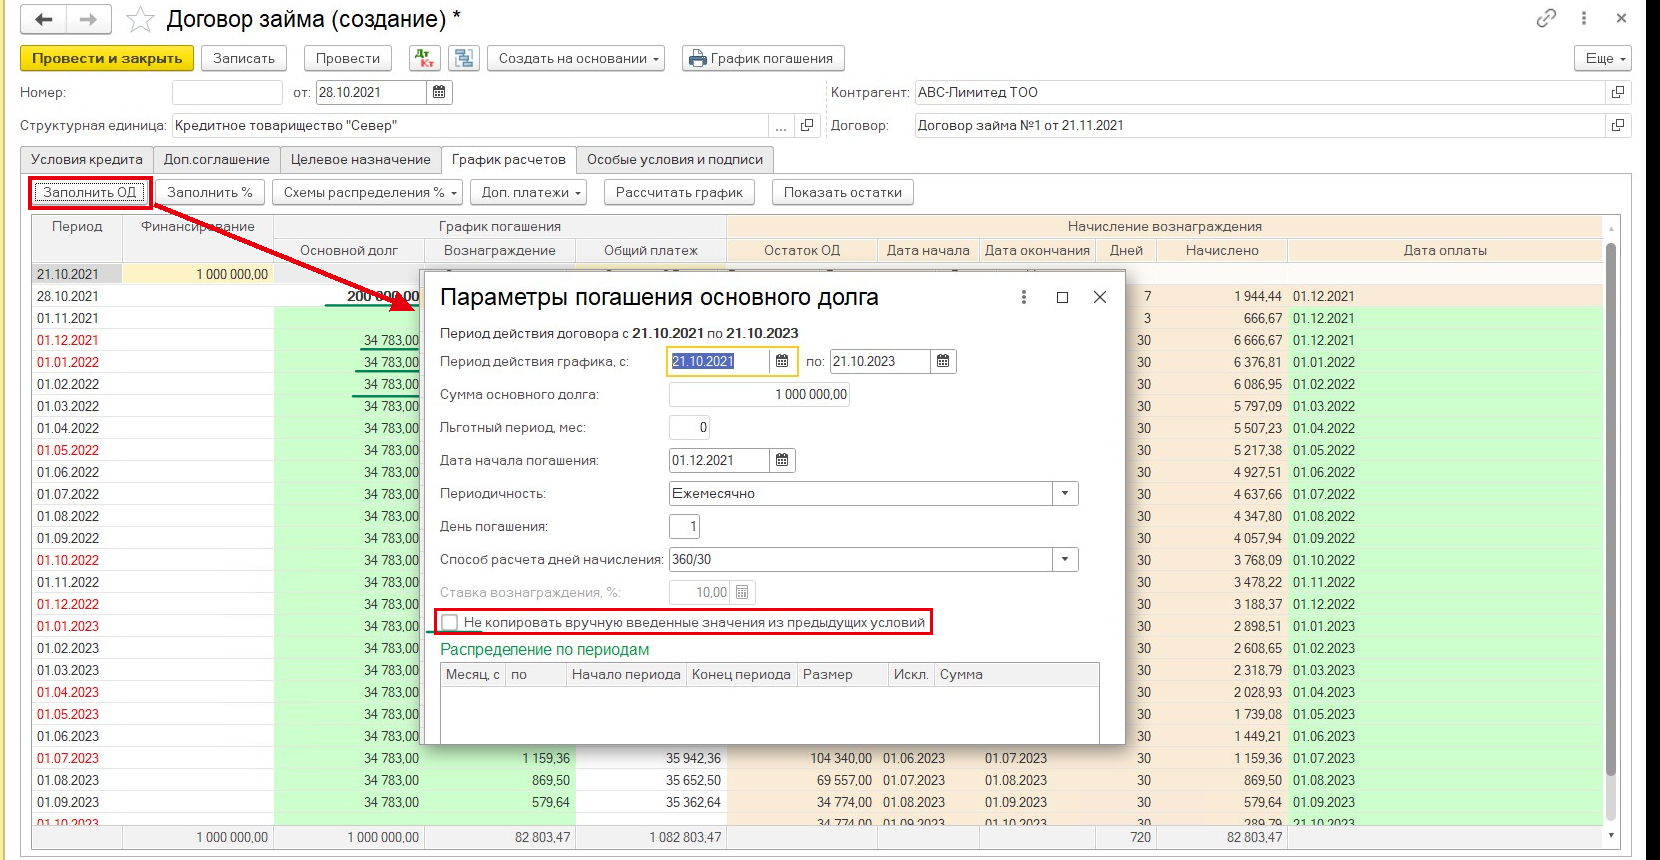Click the document structure icon next to Дт/Кт
This screenshot has height=860, width=1660.
(464, 58)
